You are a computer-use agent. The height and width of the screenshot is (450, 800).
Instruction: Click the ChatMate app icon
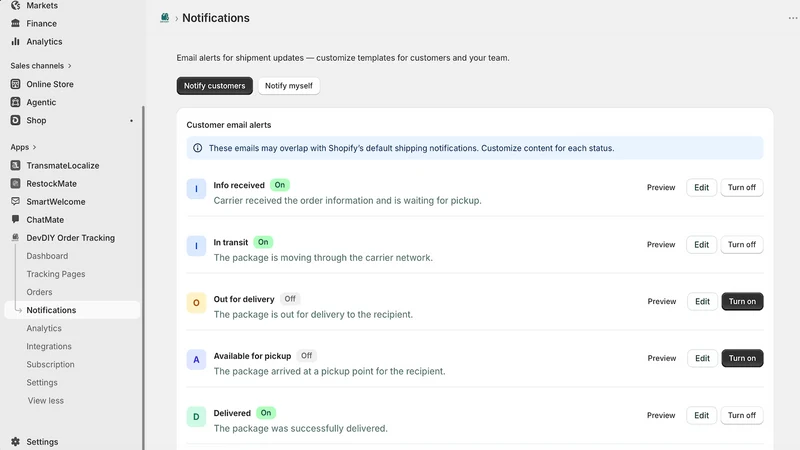click(x=15, y=219)
